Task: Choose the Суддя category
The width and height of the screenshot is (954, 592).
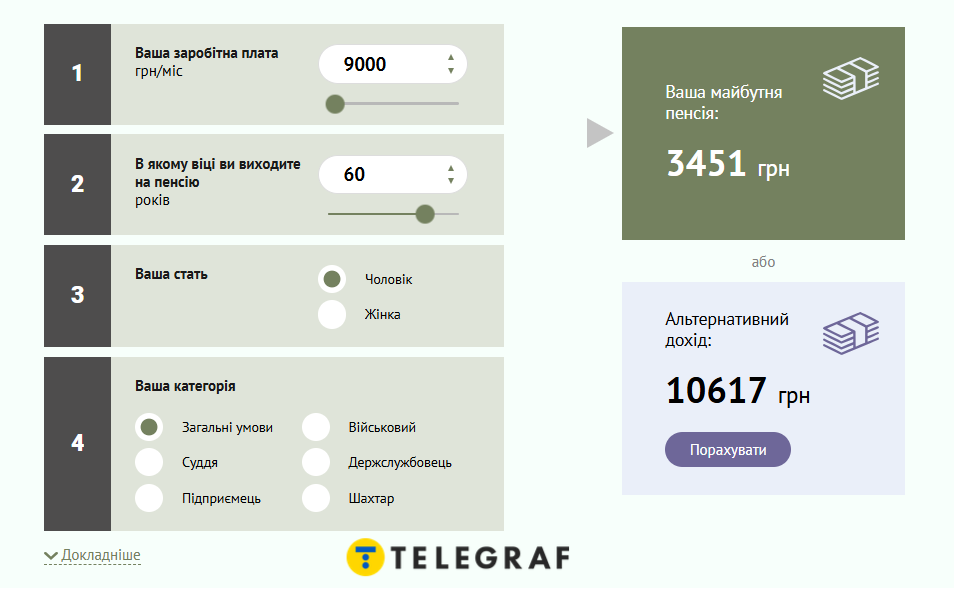Action: tap(149, 462)
